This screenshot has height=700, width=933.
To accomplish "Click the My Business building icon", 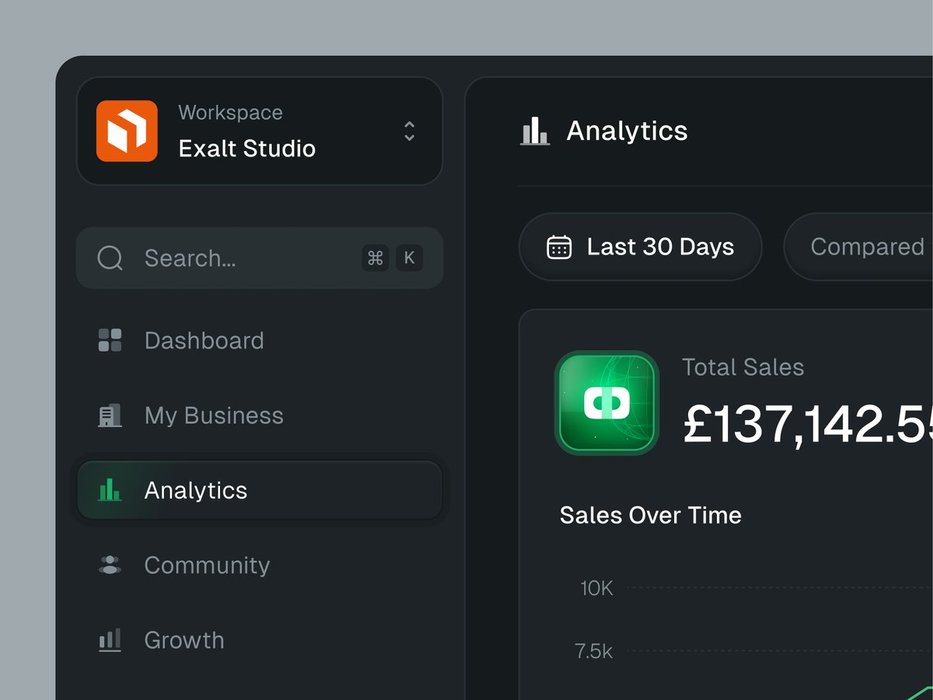I will pos(110,415).
